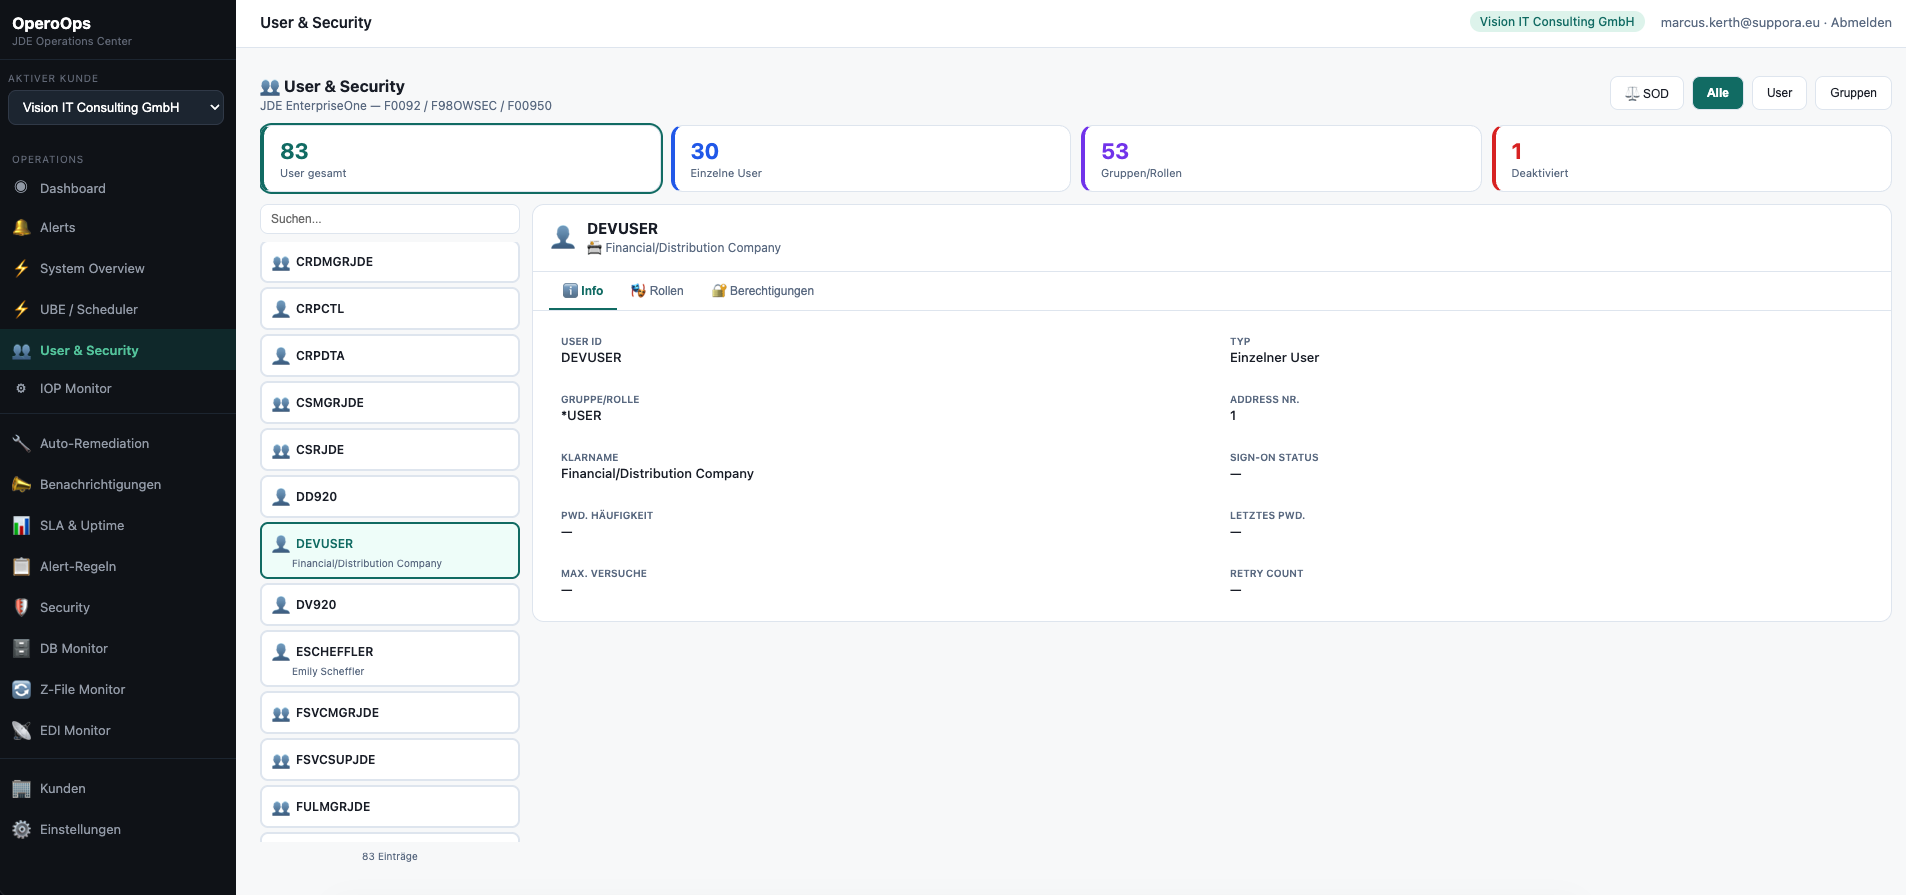1906x895 pixels.
Task: Select the ESCHEFFLER user entry
Action: pos(389,659)
